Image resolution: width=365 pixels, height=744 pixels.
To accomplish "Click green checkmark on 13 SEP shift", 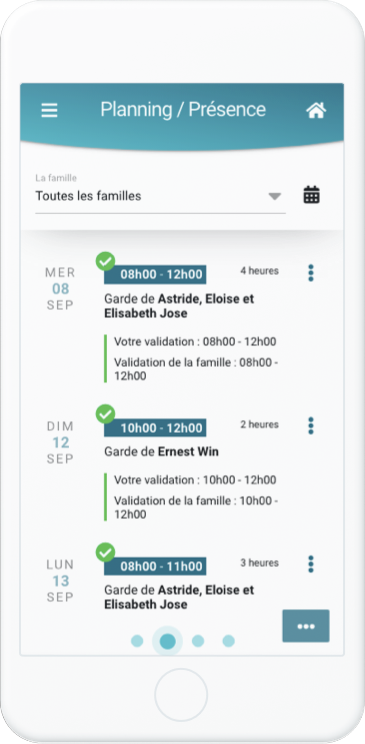I will [105, 552].
